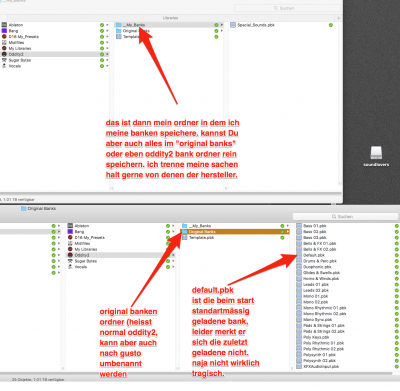Image resolution: width=400 pixels, height=391 pixels.
Task: Select purple Bang icon in upper window
Action: click(x=4, y=31)
